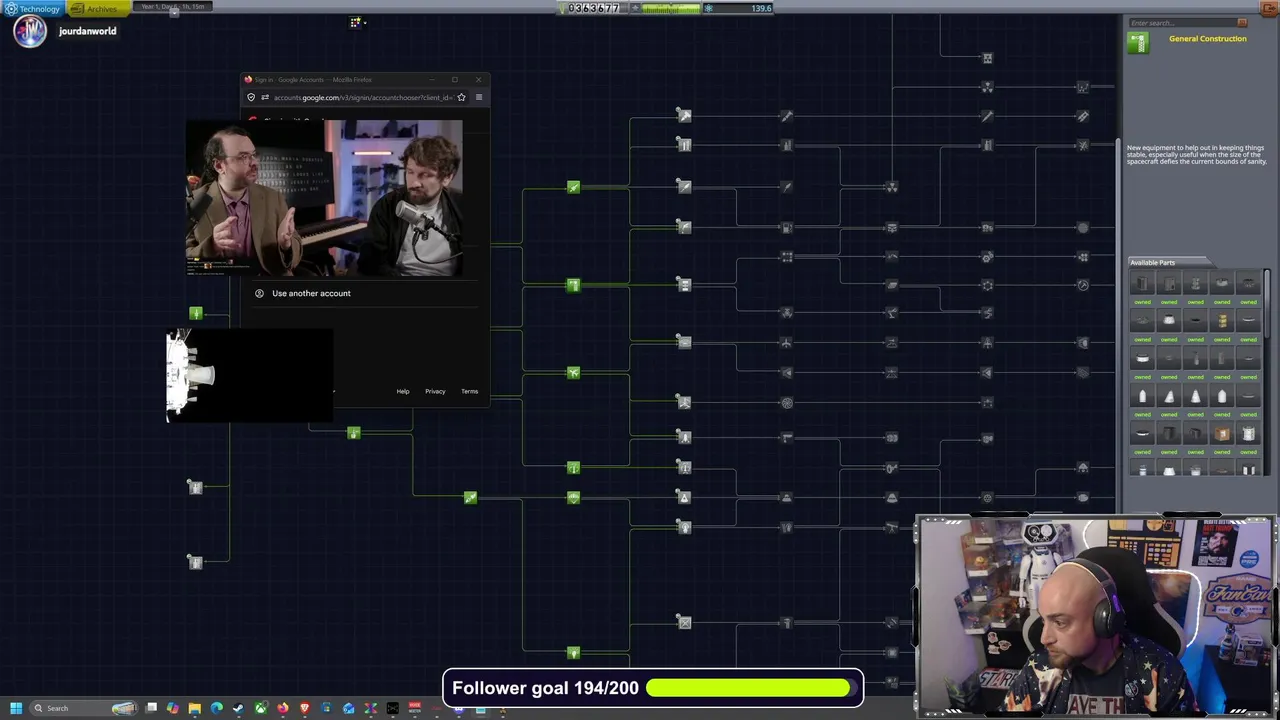This screenshot has width=1280, height=720.
Task: Open Brave browser from the taskbar
Action: point(305,708)
